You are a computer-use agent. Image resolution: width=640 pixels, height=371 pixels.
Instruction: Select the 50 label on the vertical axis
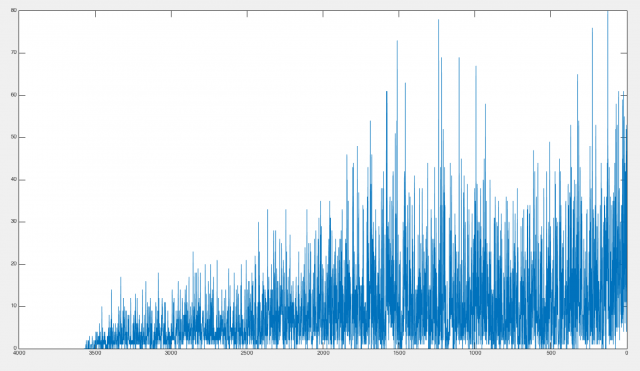tap(14, 138)
